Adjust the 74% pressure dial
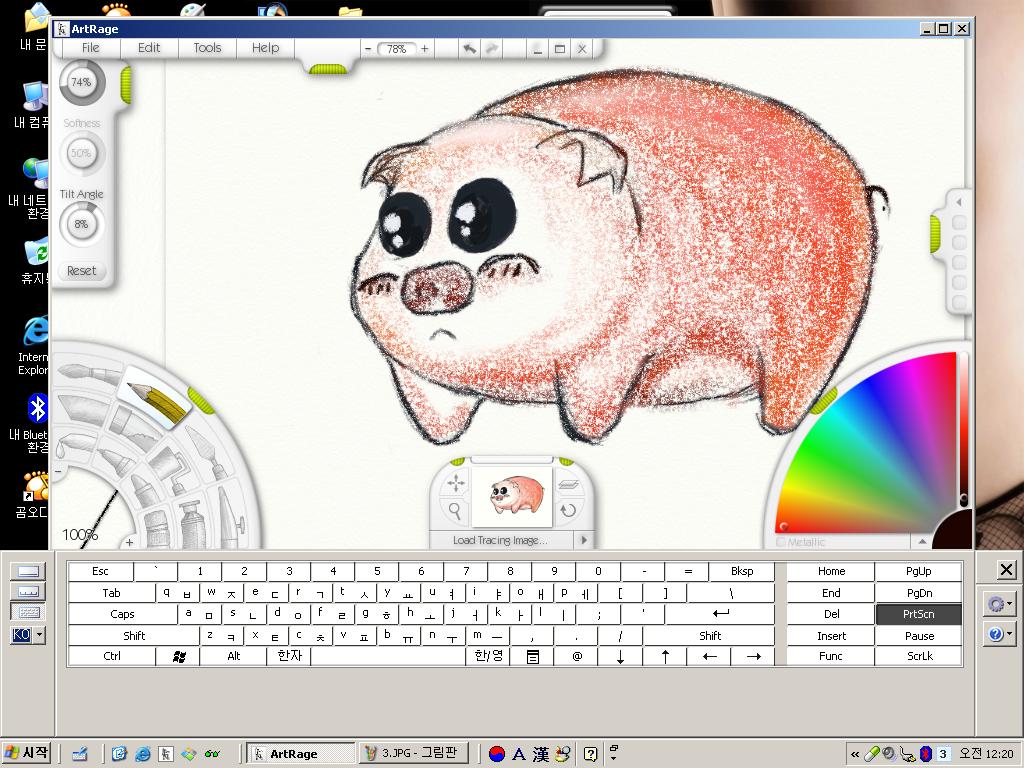 81,82
